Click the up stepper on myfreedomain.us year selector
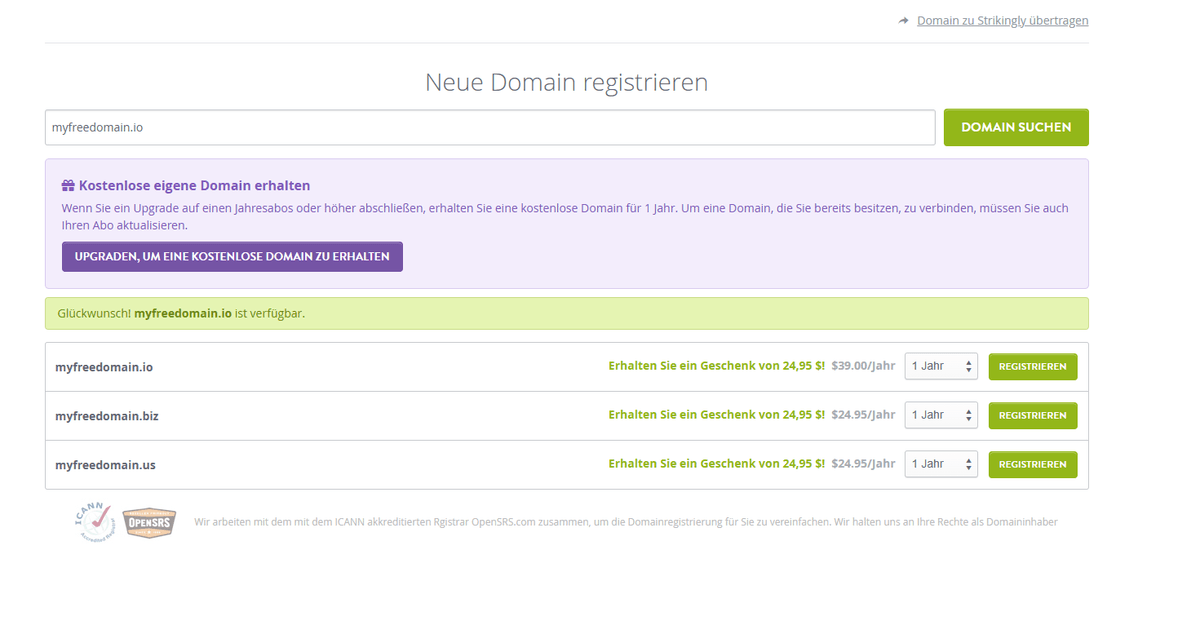1200x635 pixels. (968, 460)
